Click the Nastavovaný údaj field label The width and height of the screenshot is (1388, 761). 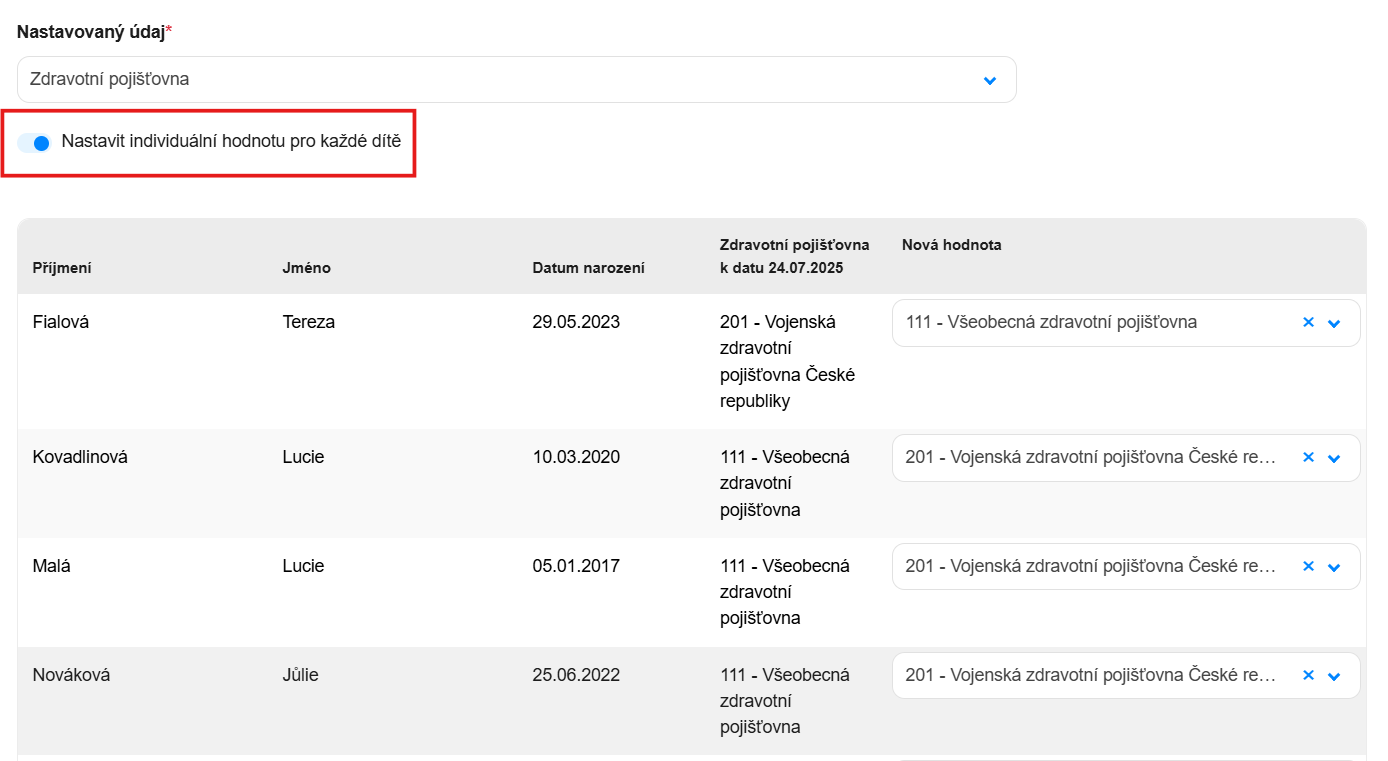(94, 31)
